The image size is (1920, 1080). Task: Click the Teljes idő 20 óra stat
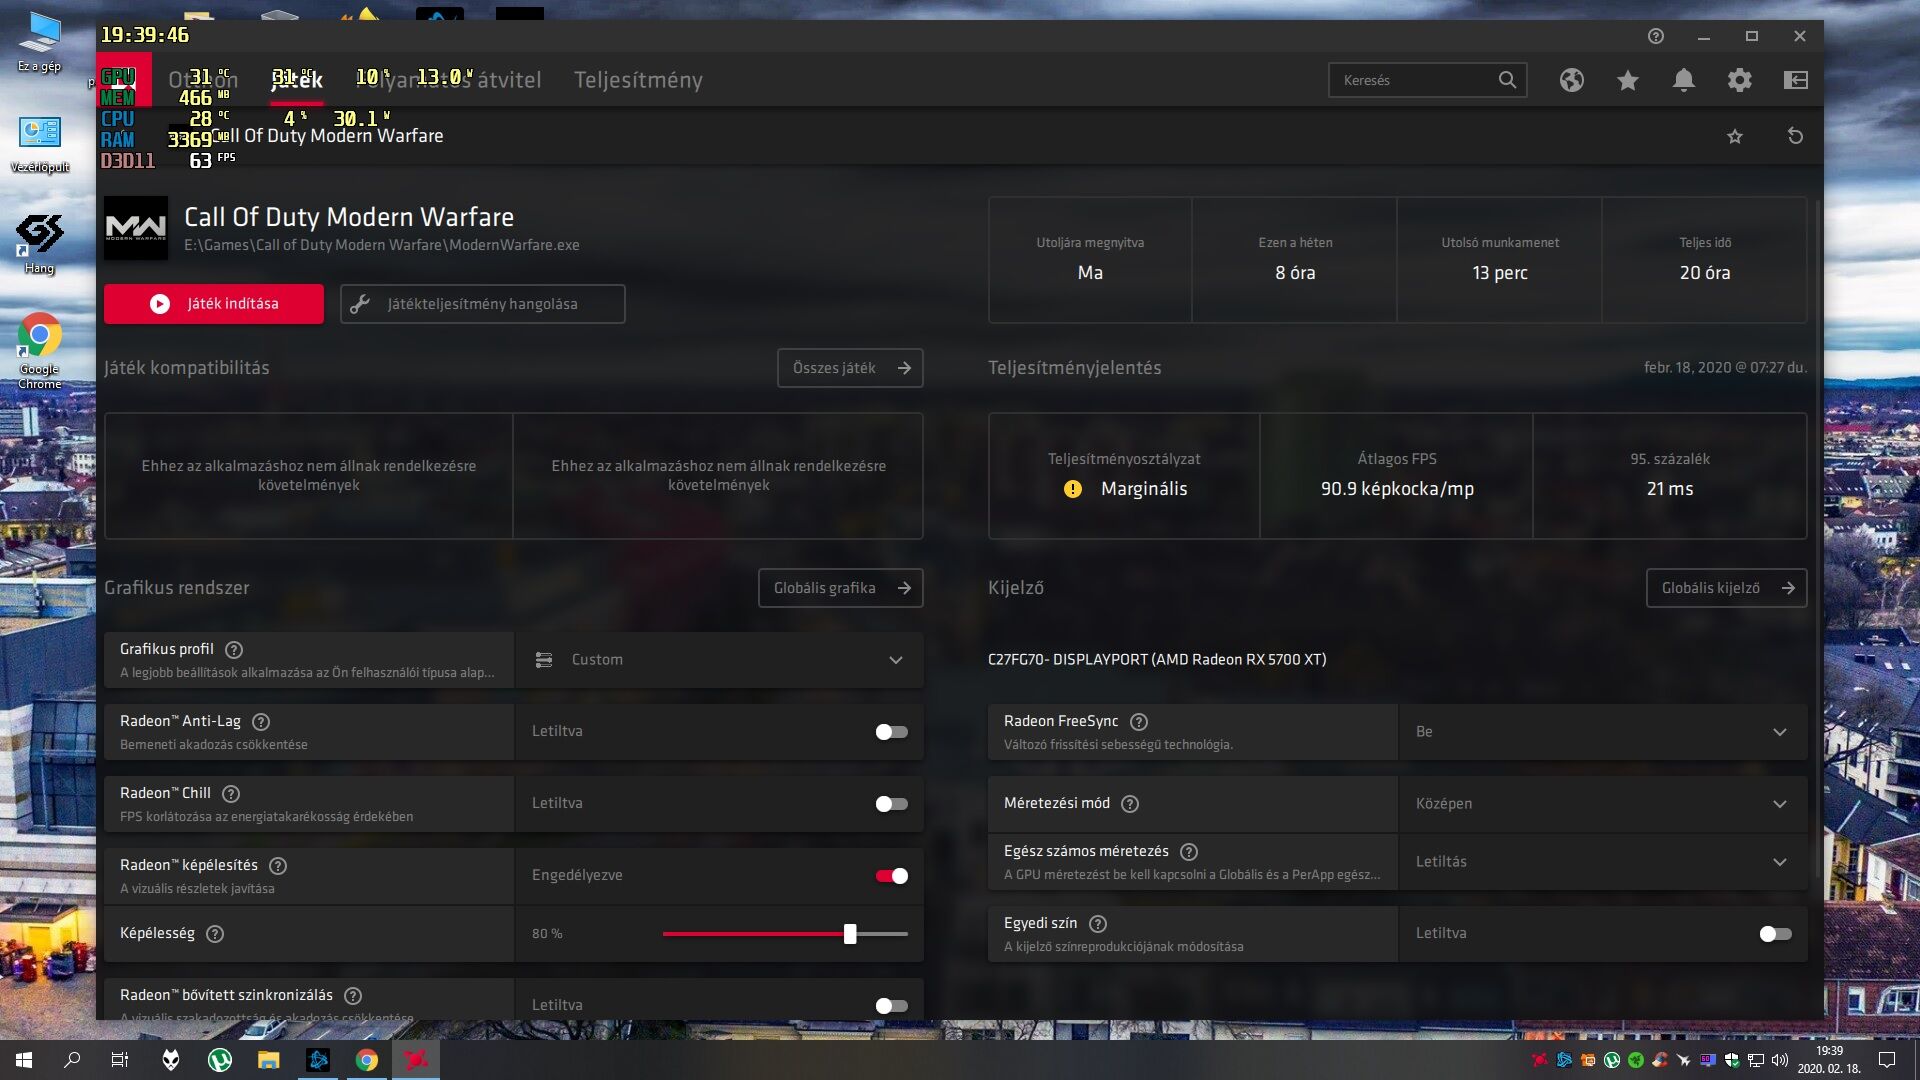(x=1705, y=260)
